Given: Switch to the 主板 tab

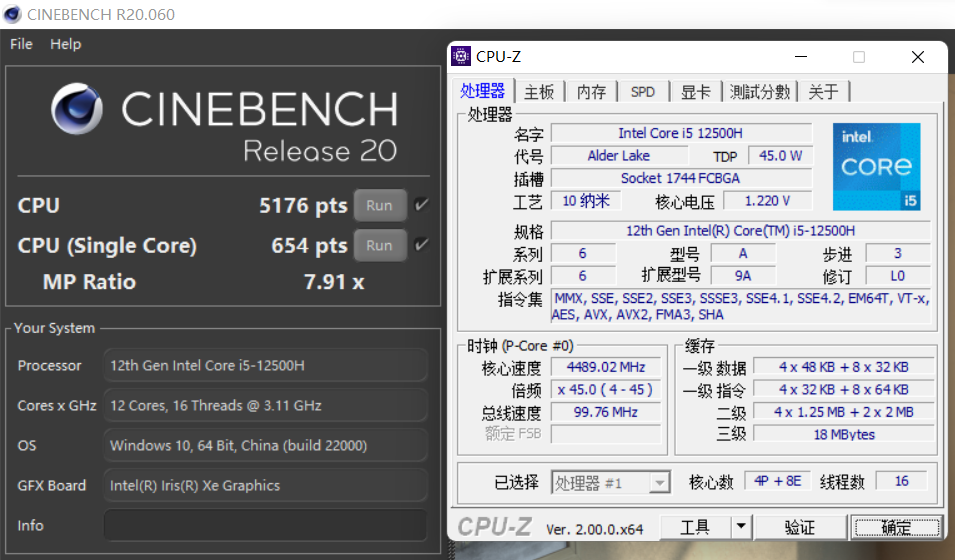Looking at the screenshot, I should tap(539, 91).
